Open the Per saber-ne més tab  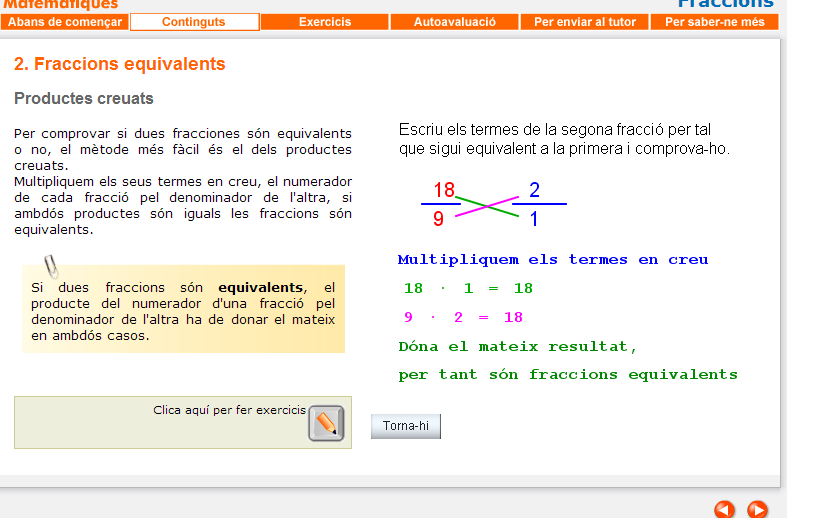[x=714, y=22]
